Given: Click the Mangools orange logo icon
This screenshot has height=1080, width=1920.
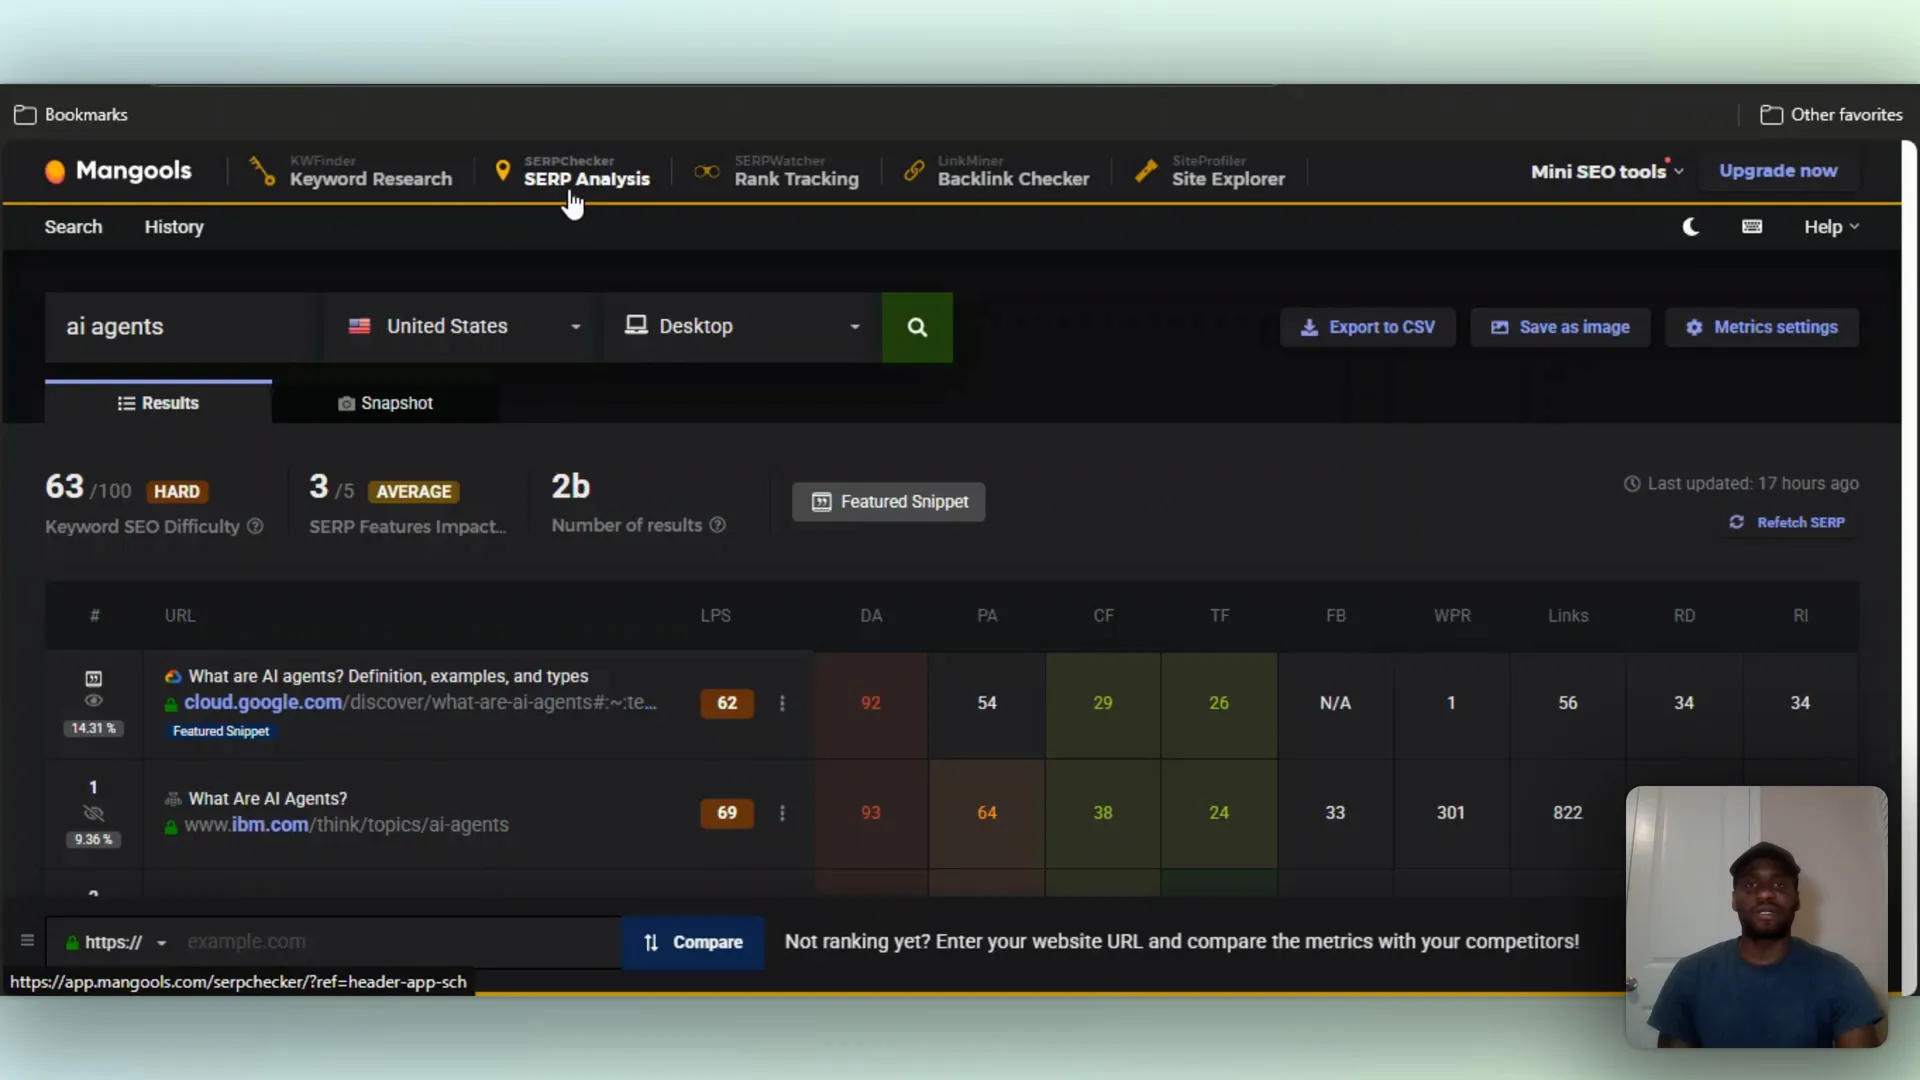Looking at the screenshot, I should [x=55, y=171].
